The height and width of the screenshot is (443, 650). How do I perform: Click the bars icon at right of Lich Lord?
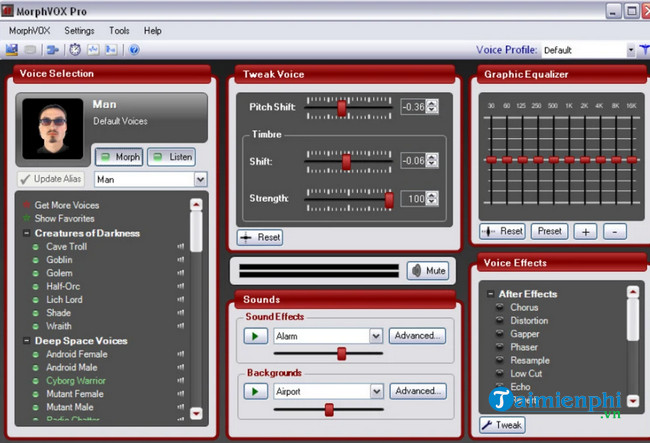pos(181,300)
